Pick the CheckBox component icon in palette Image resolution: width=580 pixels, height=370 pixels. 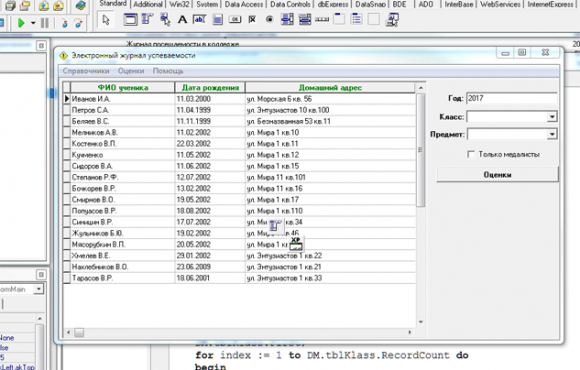coord(252,19)
